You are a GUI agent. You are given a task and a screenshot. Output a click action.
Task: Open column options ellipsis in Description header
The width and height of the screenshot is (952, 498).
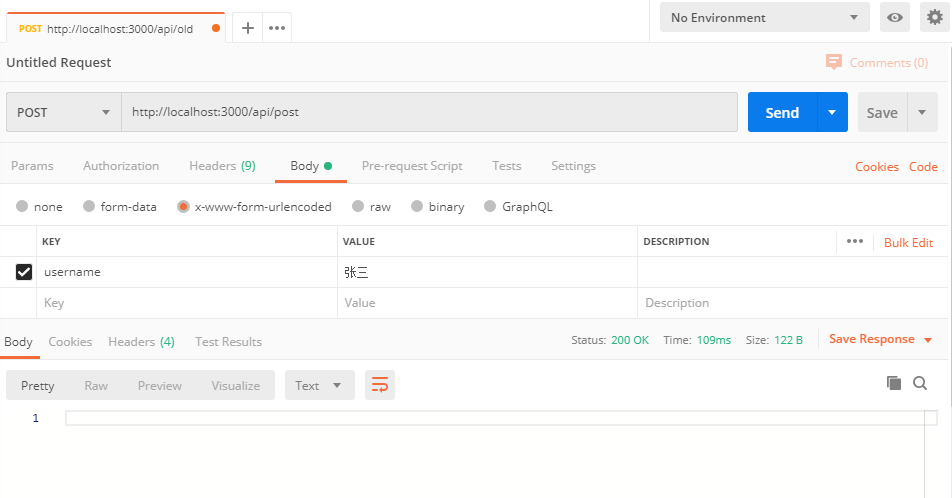(x=855, y=242)
